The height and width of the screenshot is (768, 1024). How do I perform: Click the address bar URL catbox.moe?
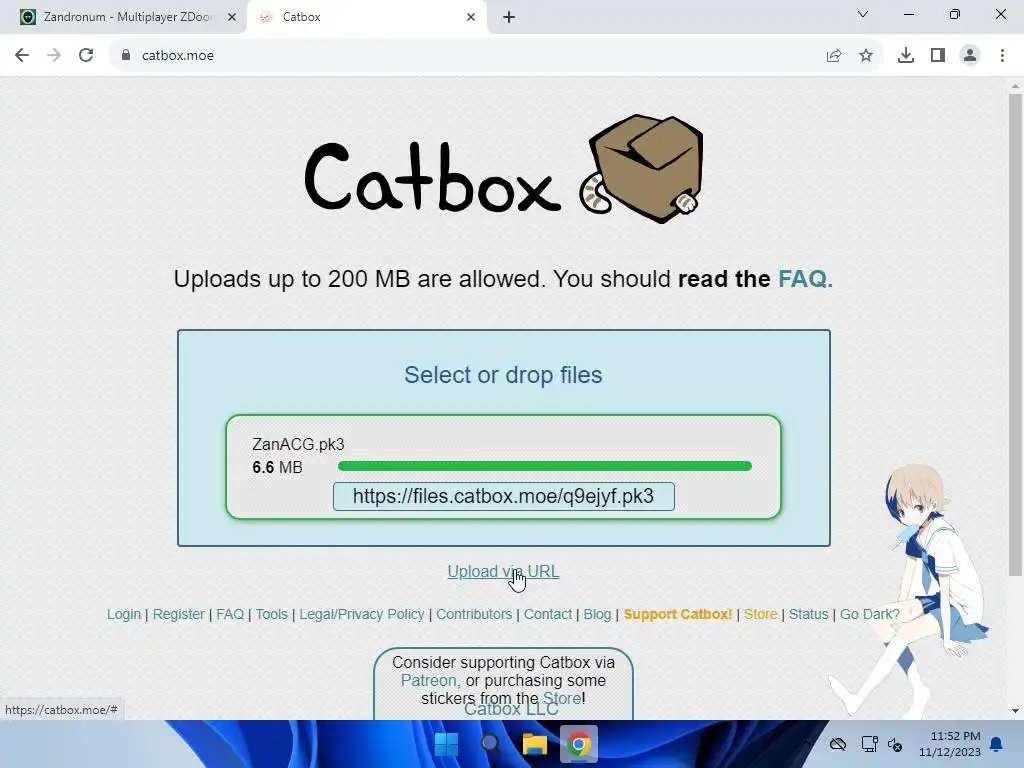pyautogui.click(x=178, y=56)
